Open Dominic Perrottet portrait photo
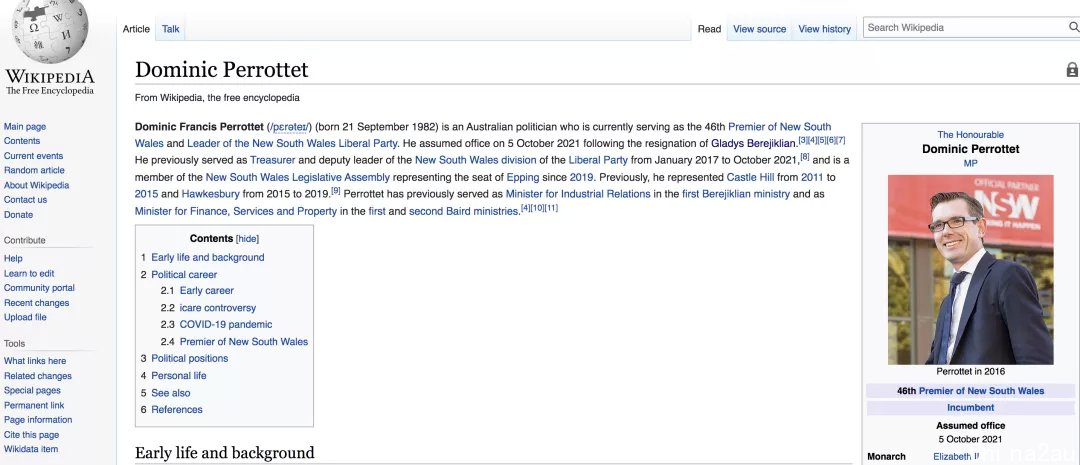The width and height of the screenshot is (1080, 465). [x=970, y=269]
